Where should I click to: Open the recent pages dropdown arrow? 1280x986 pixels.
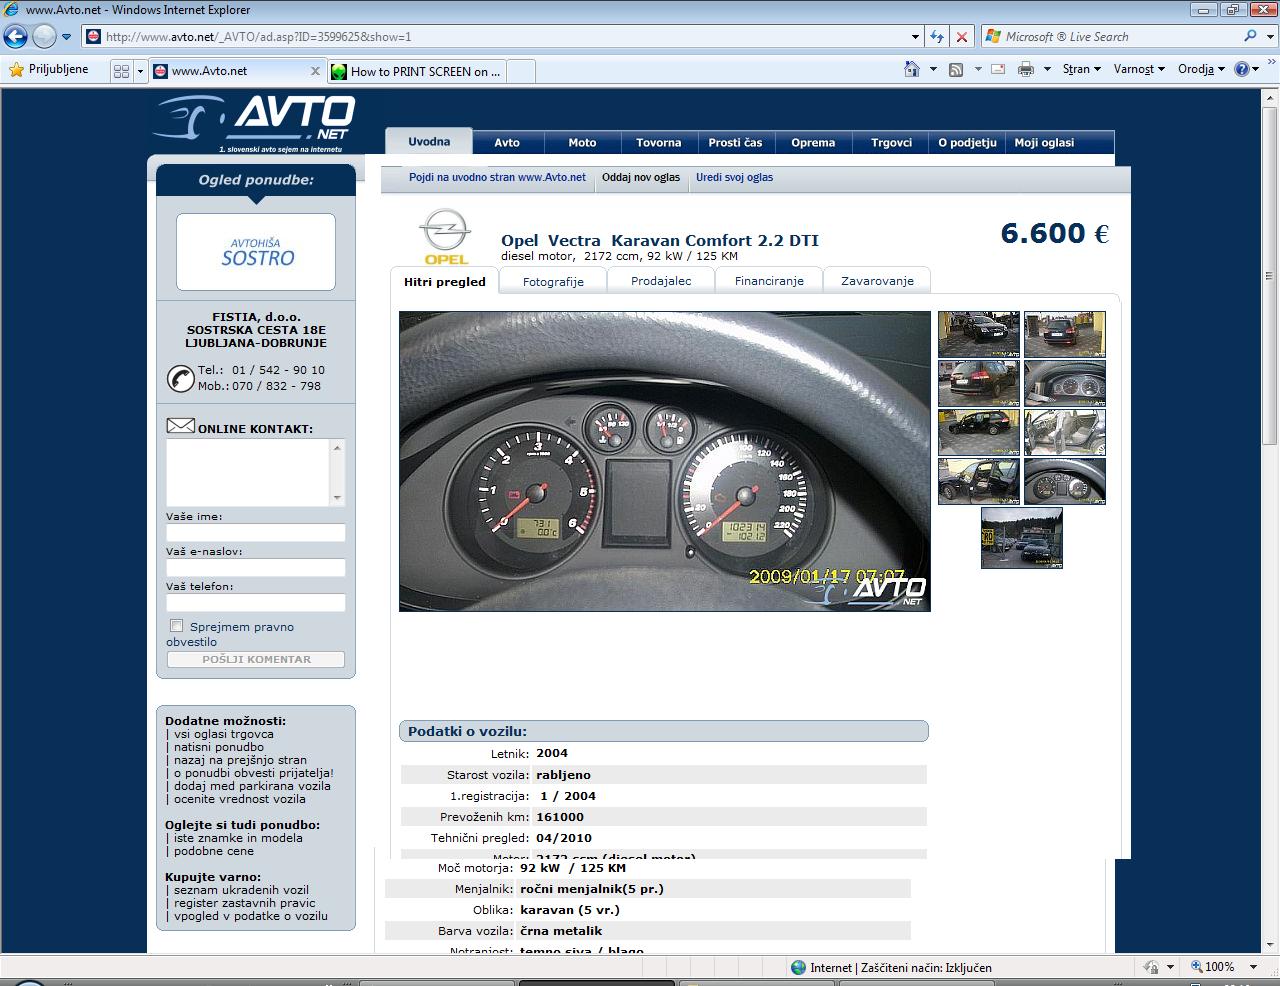pos(66,37)
